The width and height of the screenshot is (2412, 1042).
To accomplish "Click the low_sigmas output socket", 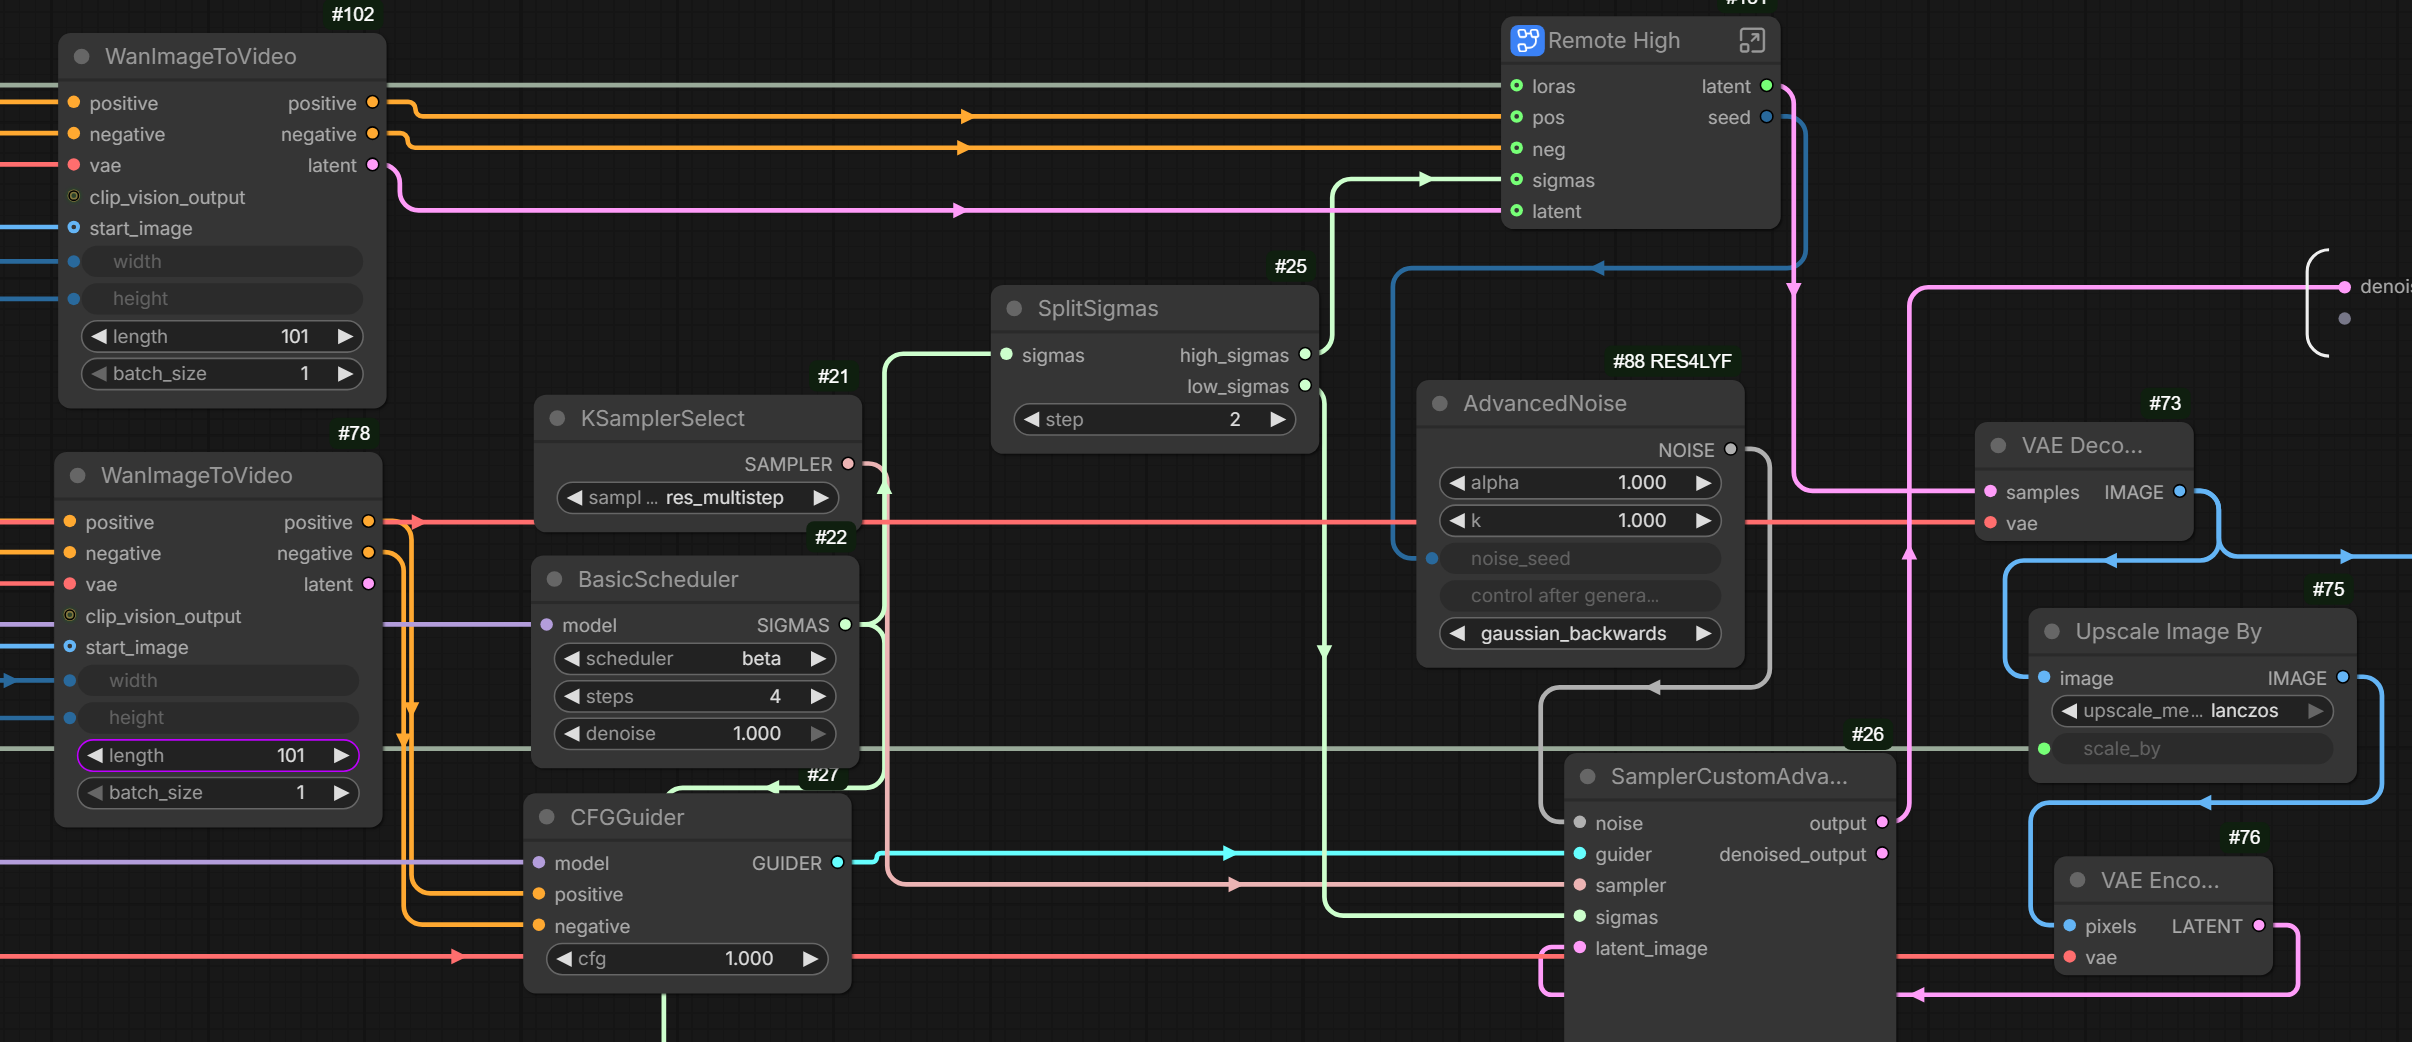I will coord(1305,386).
